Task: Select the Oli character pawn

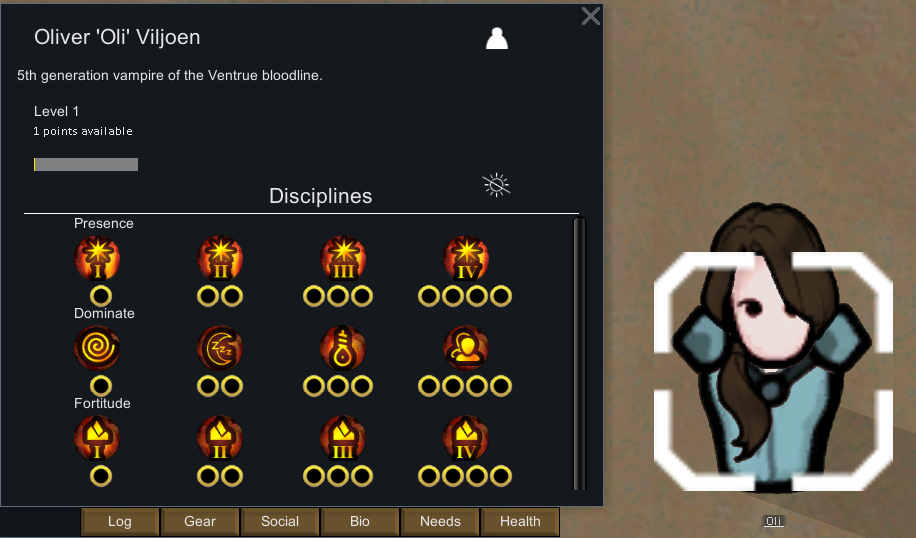Action: [x=772, y=350]
